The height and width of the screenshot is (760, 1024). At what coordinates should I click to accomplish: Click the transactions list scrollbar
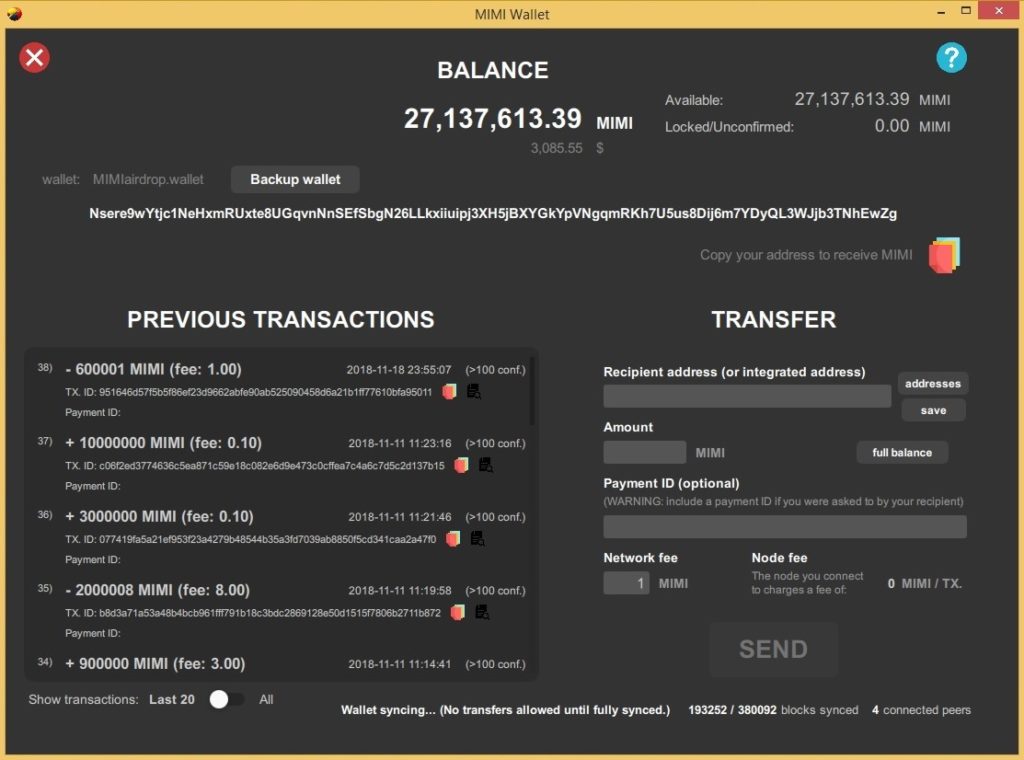point(532,392)
